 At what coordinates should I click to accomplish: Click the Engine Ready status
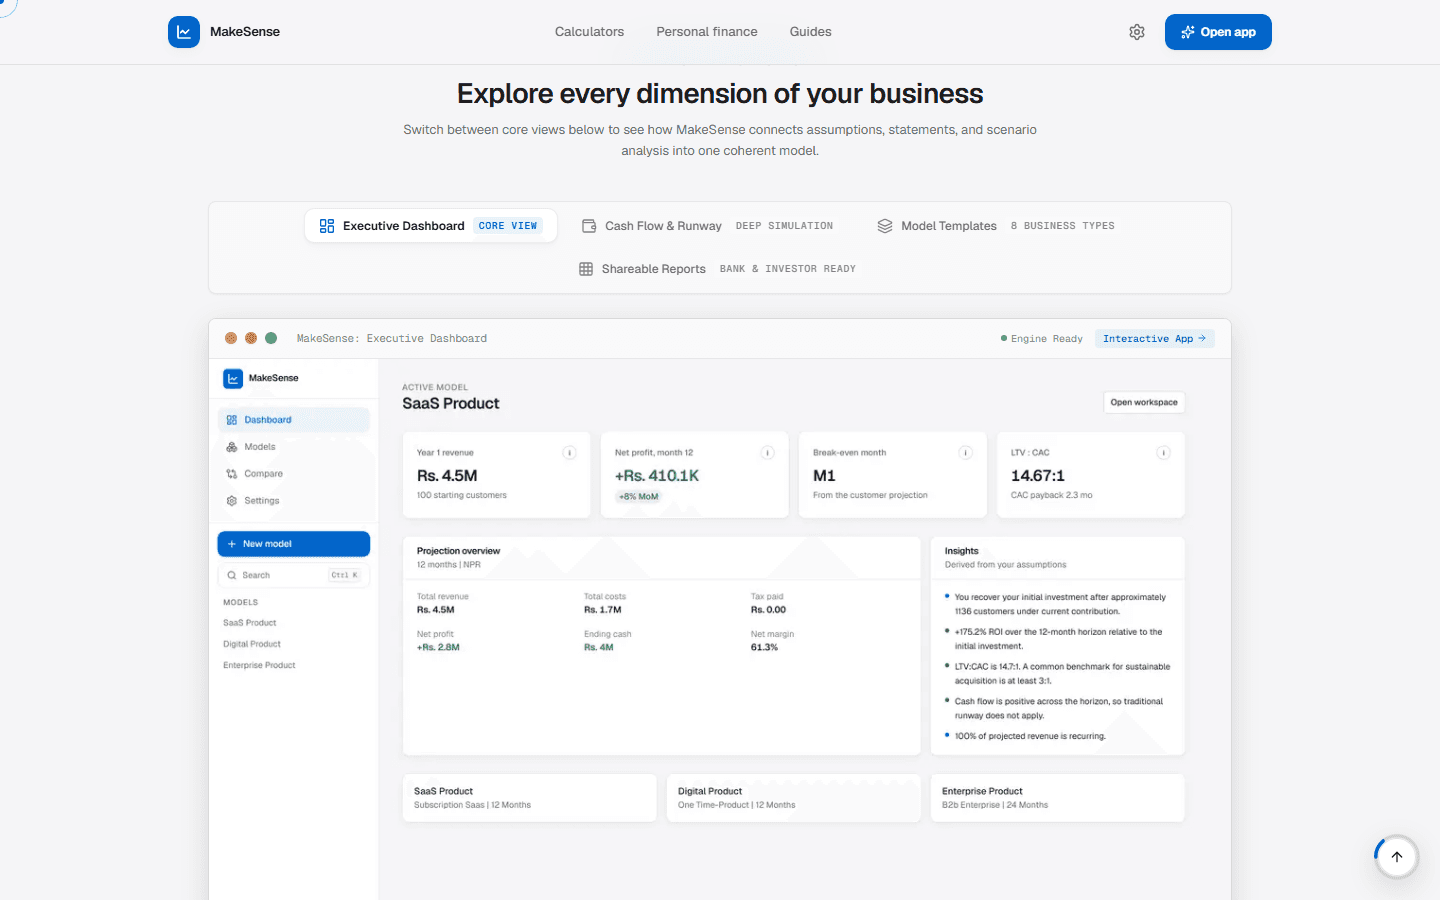pos(1042,339)
